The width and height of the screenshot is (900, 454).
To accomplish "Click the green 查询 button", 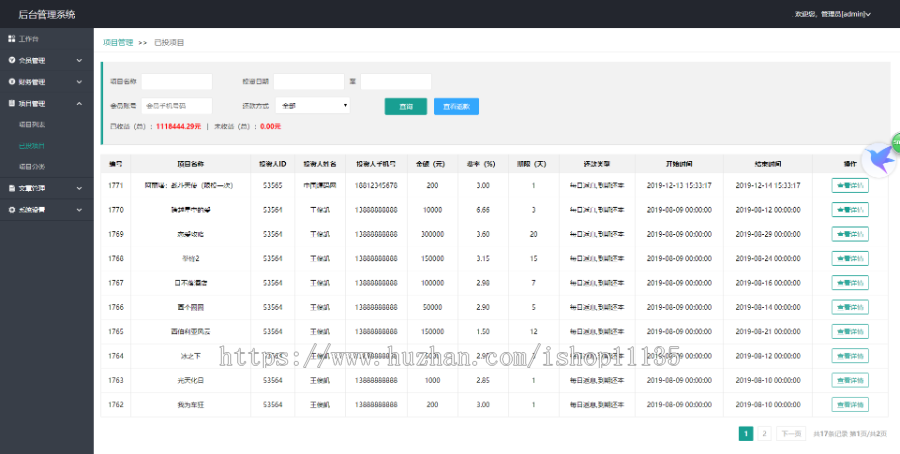I will click(406, 106).
